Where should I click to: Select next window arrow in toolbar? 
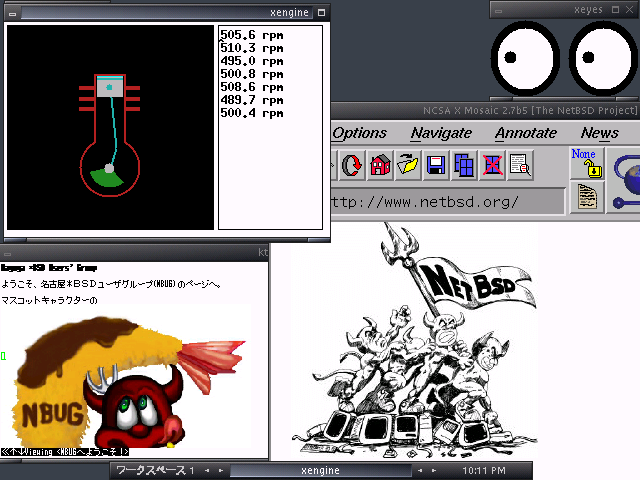[x=434, y=471]
